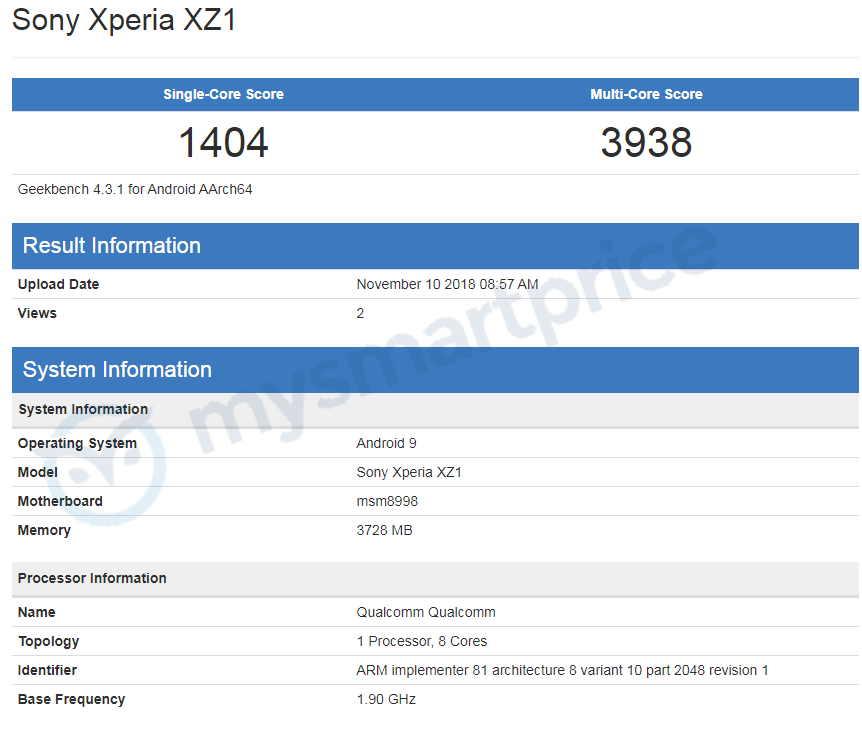Click the Memory label
This screenshot has height=731, width=862.
44,530
